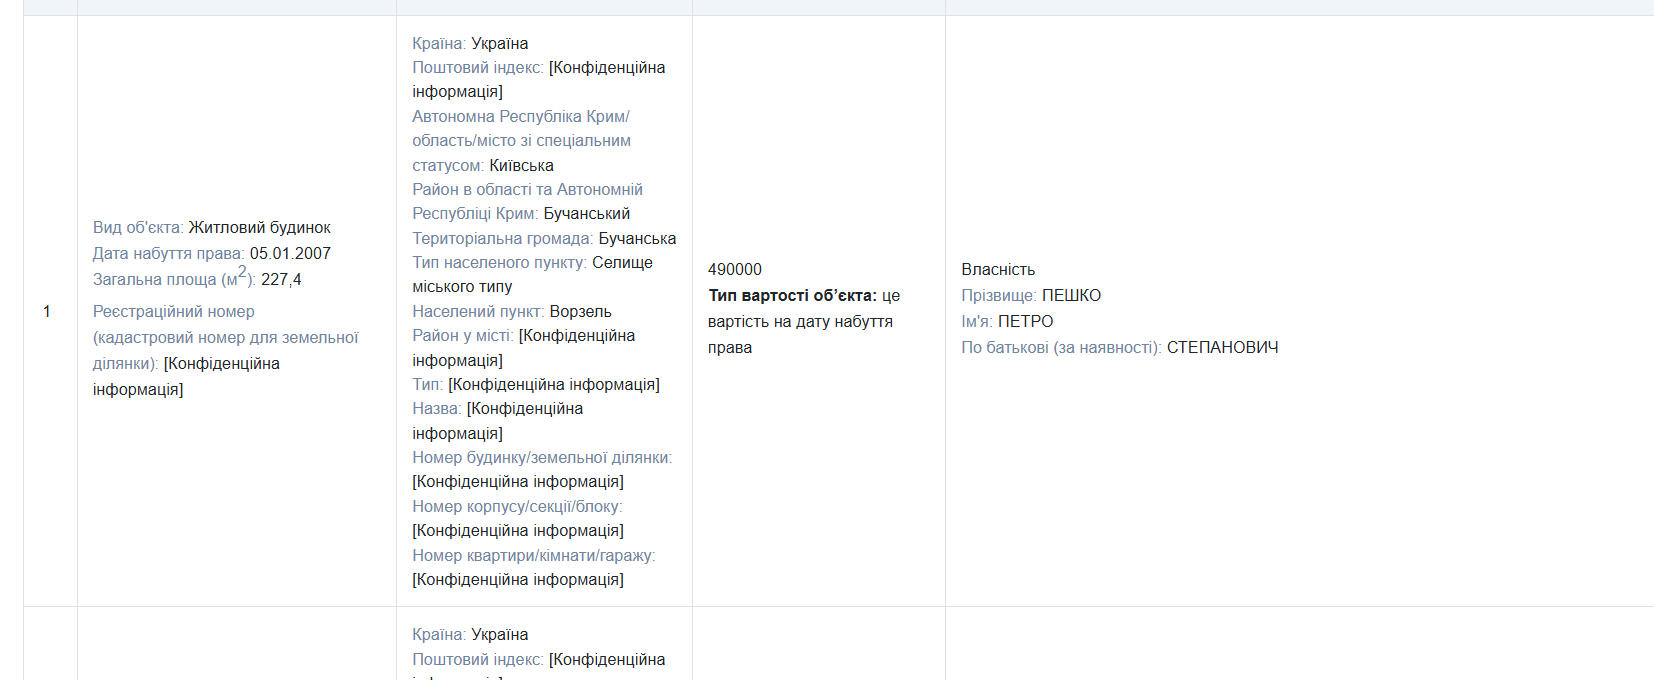Viewport: 1654px width, 680px height.
Task: Click the bold 'Тип вартості об'єкта' label
Action: pos(792,296)
